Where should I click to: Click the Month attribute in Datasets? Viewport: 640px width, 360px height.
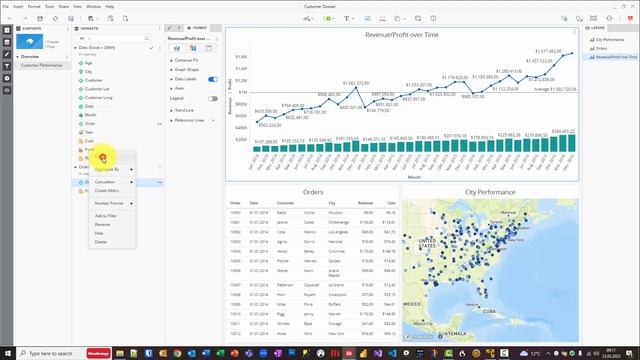90,115
